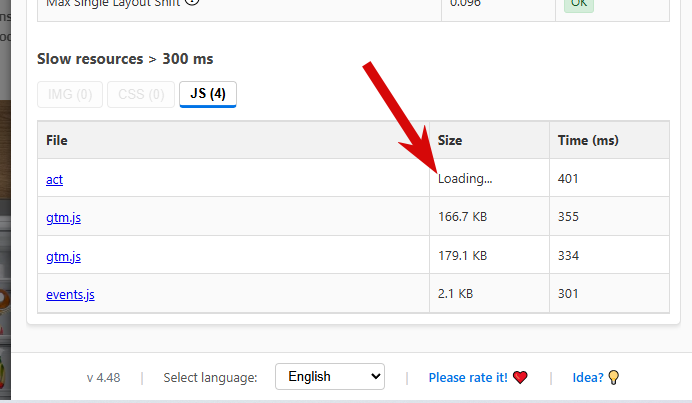Click the red heart icon
This screenshot has height=403, width=692.
520,377
